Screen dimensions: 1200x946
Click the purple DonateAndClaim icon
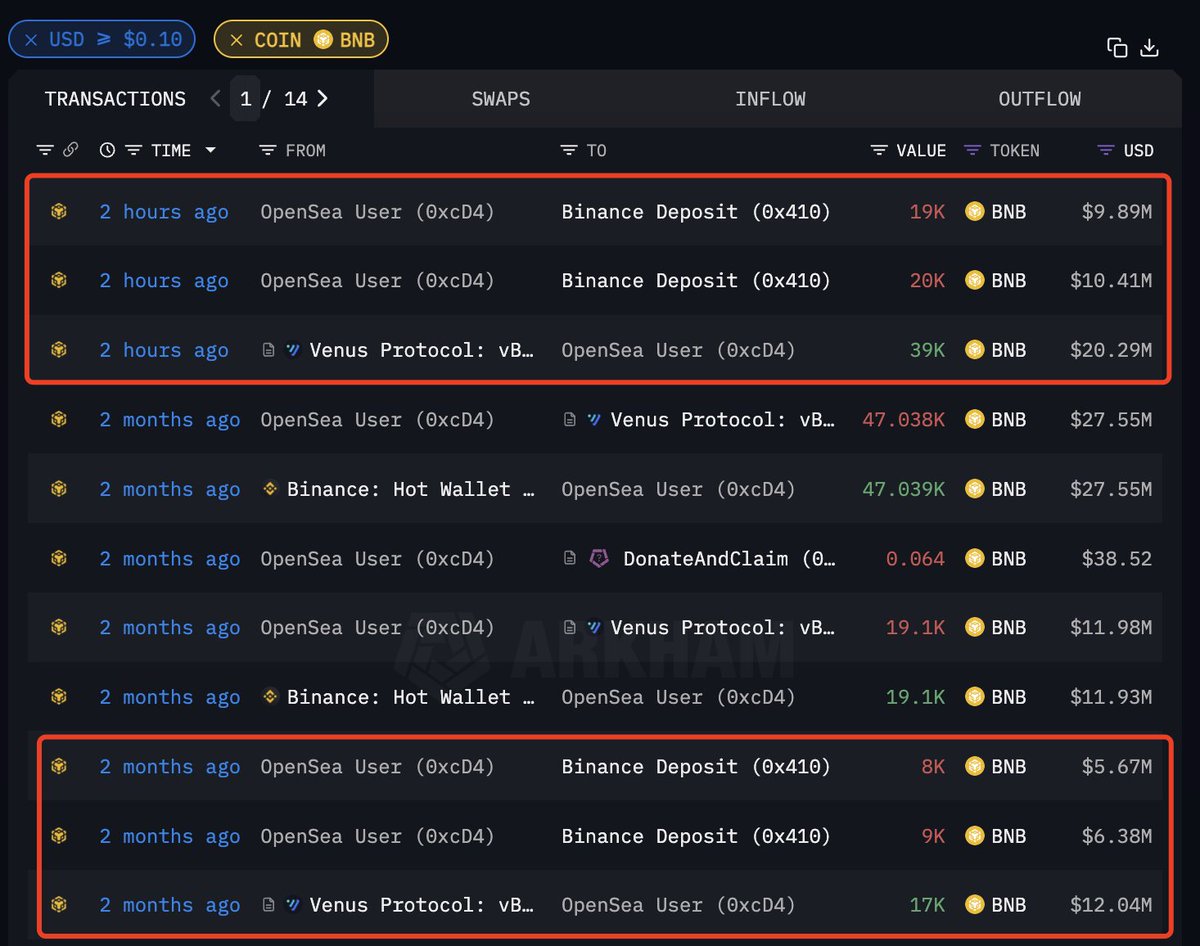pos(599,558)
